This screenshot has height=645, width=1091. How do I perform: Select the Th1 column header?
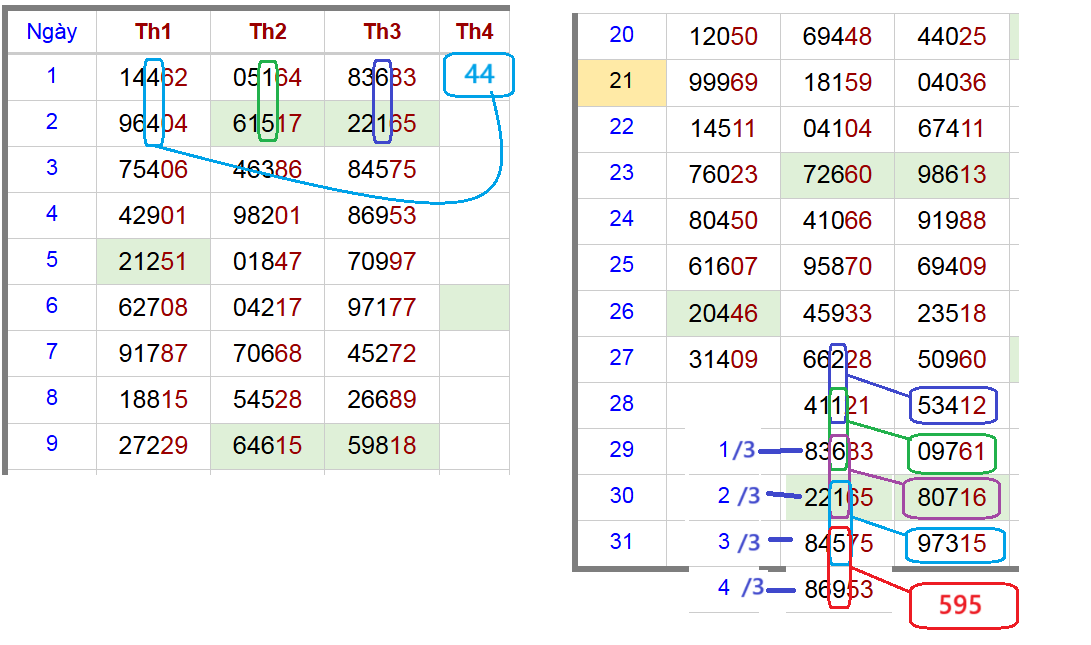[x=153, y=32]
